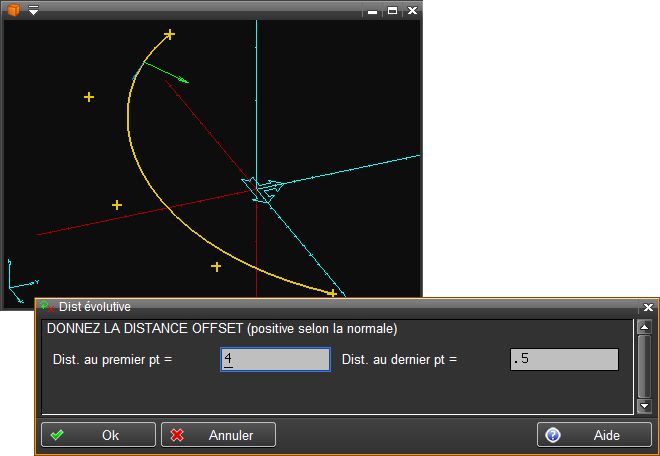
Task: Select the green normal direction arrow
Action: (166, 72)
